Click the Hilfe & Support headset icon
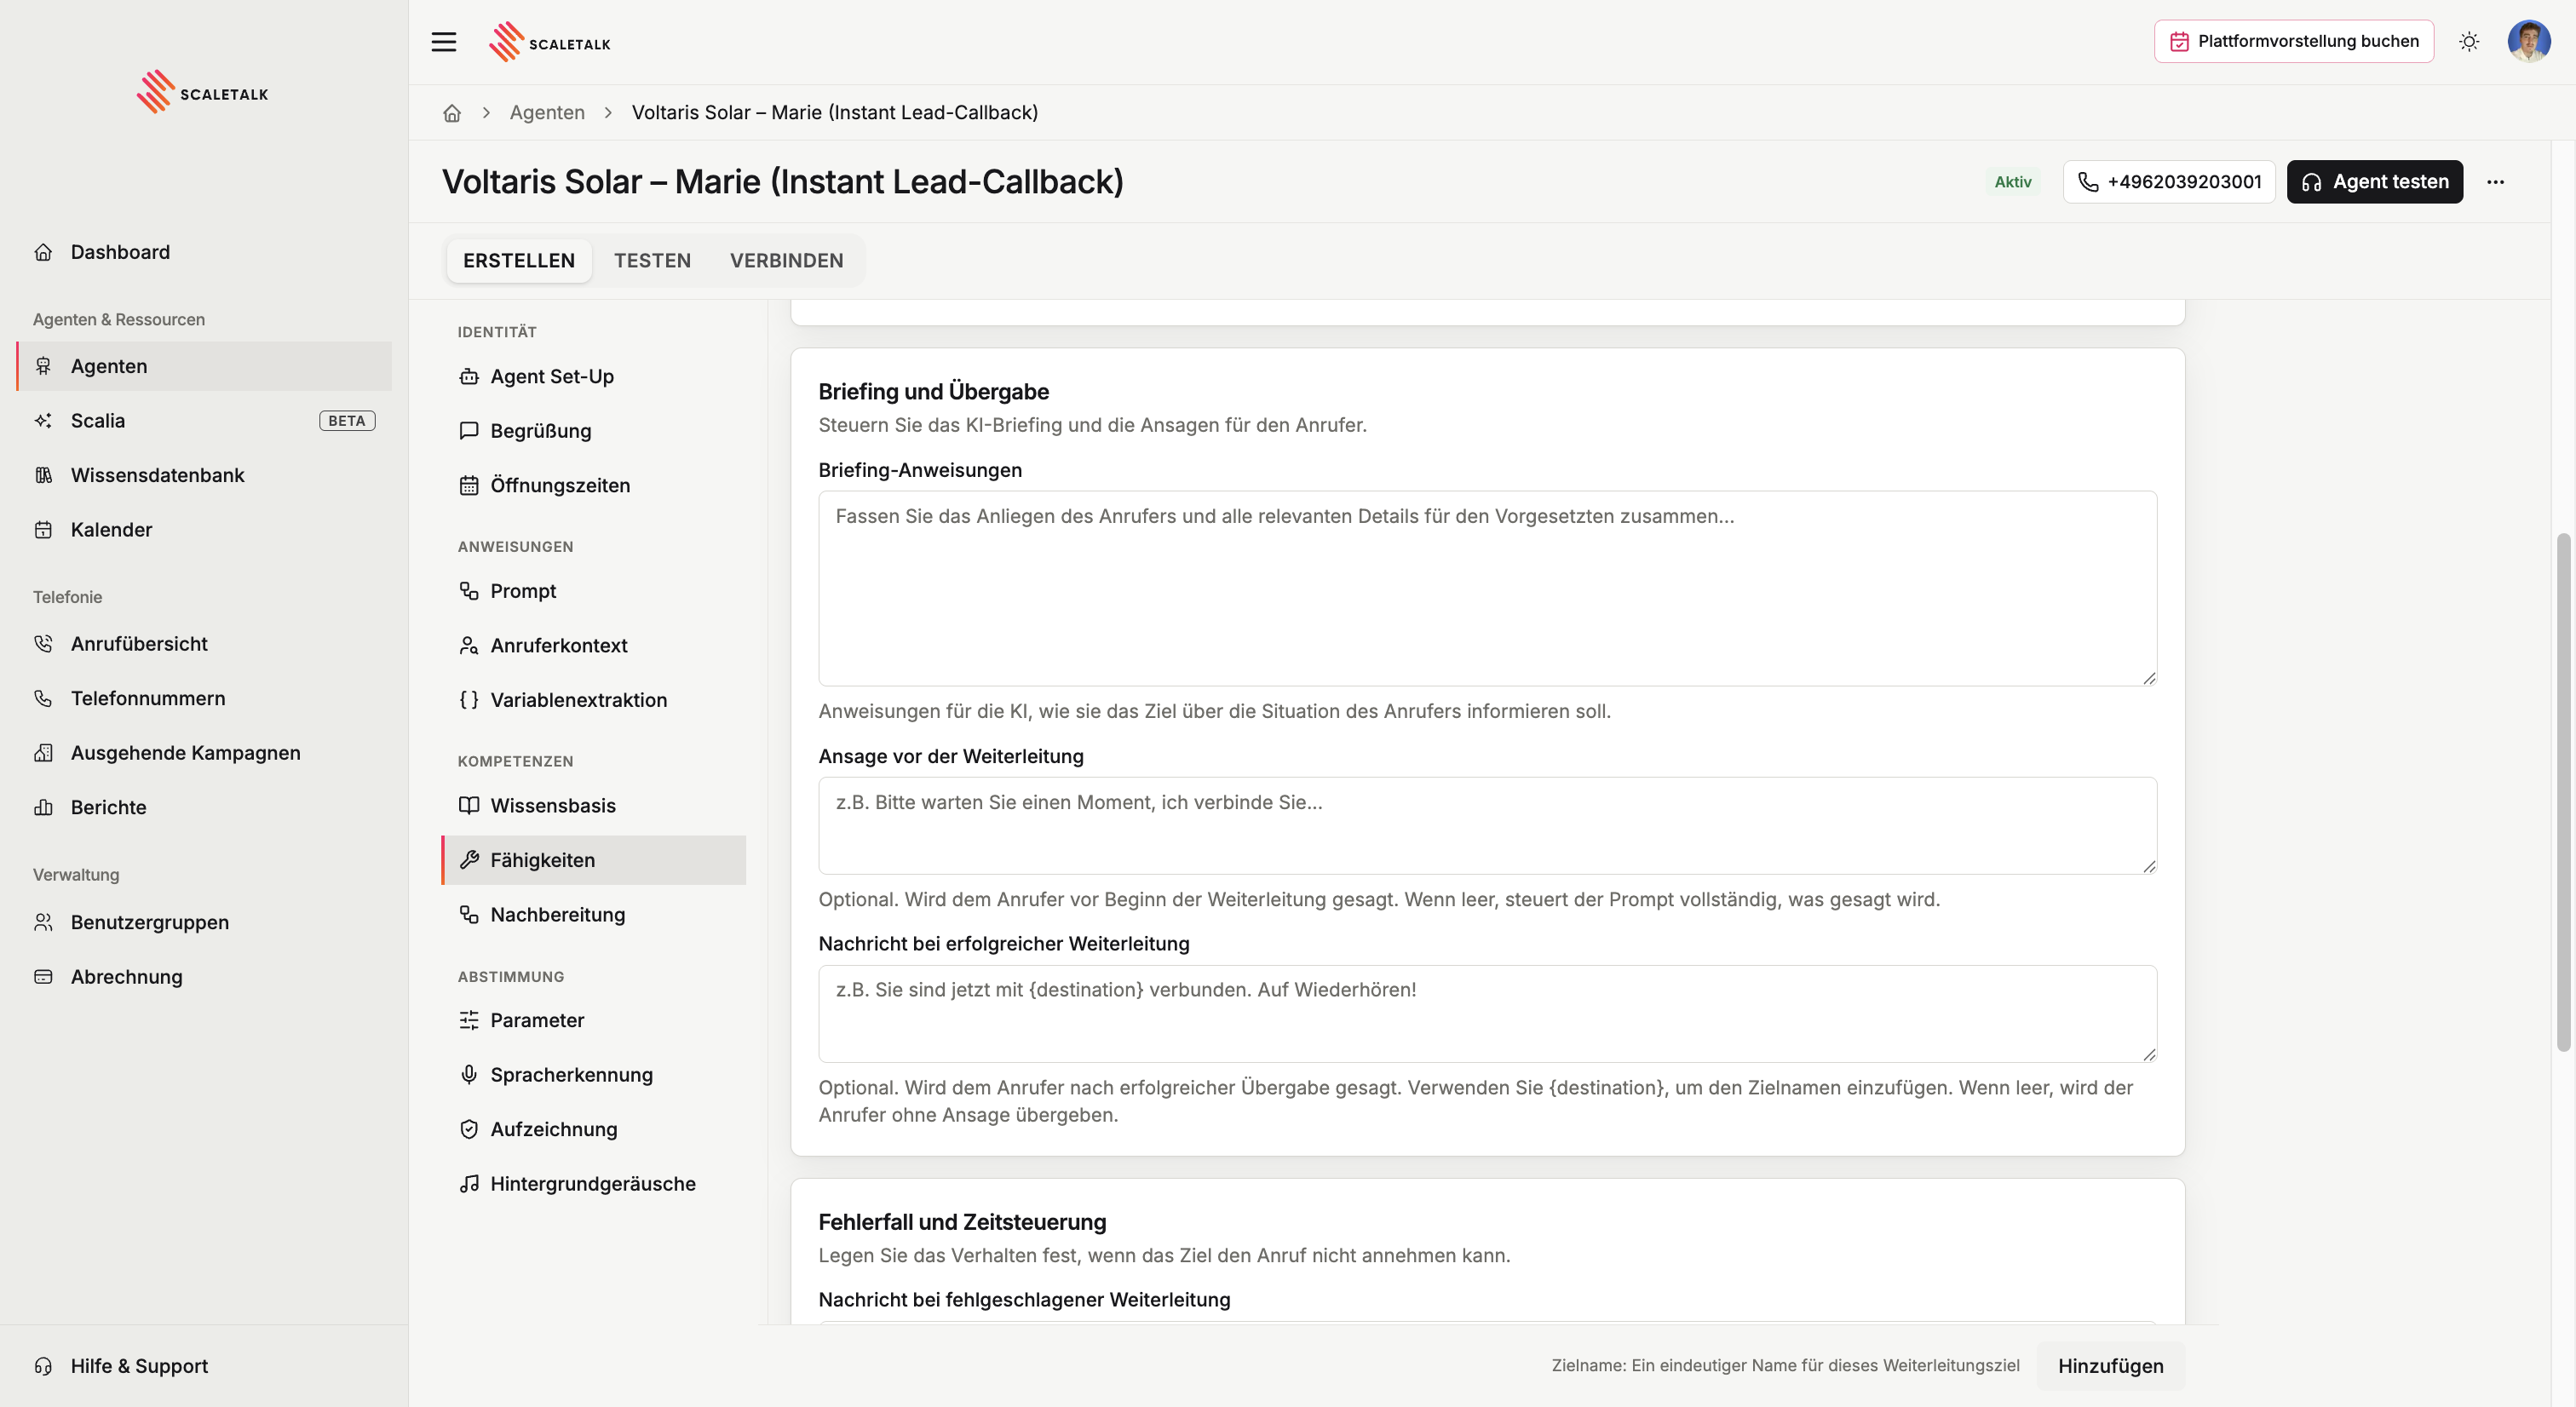Image resolution: width=2576 pixels, height=1407 pixels. coord(43,1366)
